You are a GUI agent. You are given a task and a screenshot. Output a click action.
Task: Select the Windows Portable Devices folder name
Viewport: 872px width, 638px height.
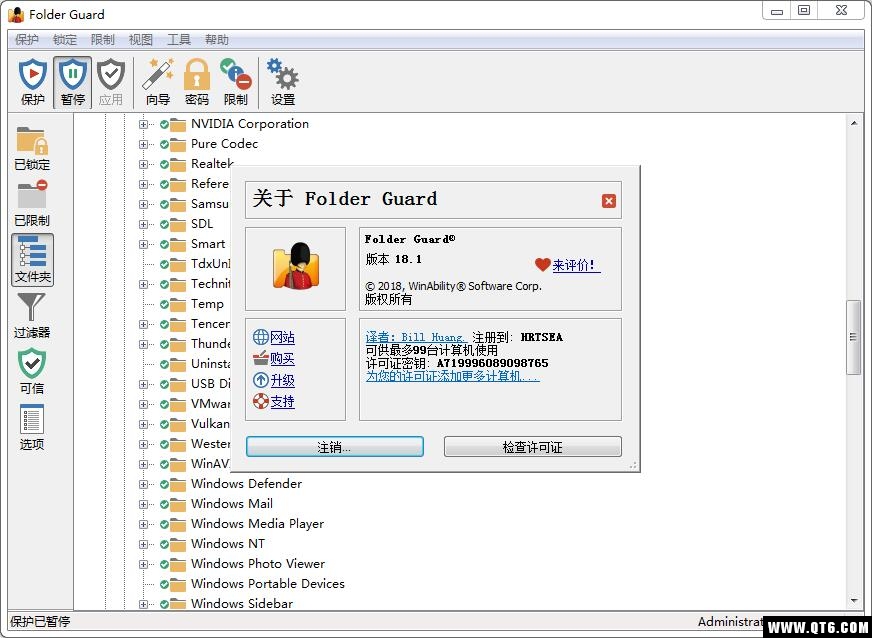(x=267, y=584)
